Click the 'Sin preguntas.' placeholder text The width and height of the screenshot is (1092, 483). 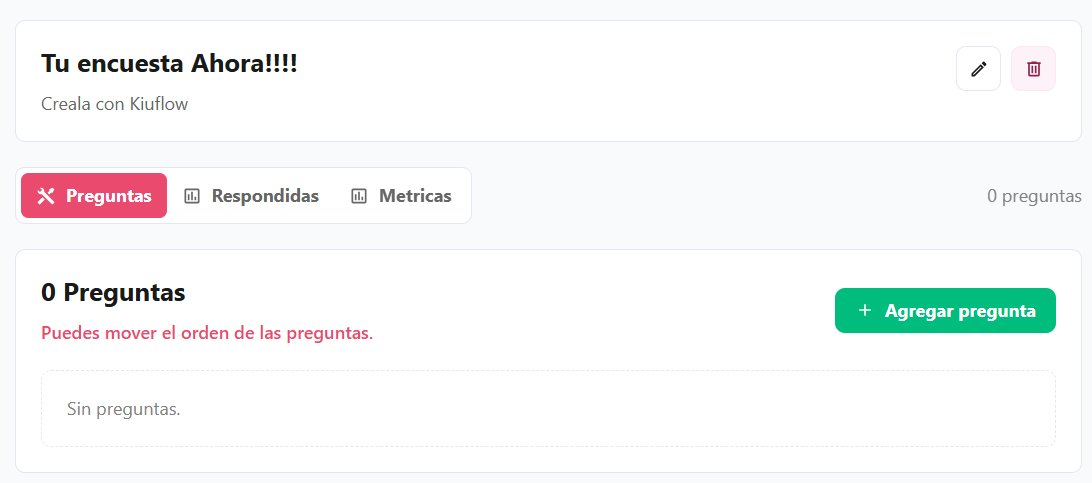pyautogui.click(x=124, y=409)
